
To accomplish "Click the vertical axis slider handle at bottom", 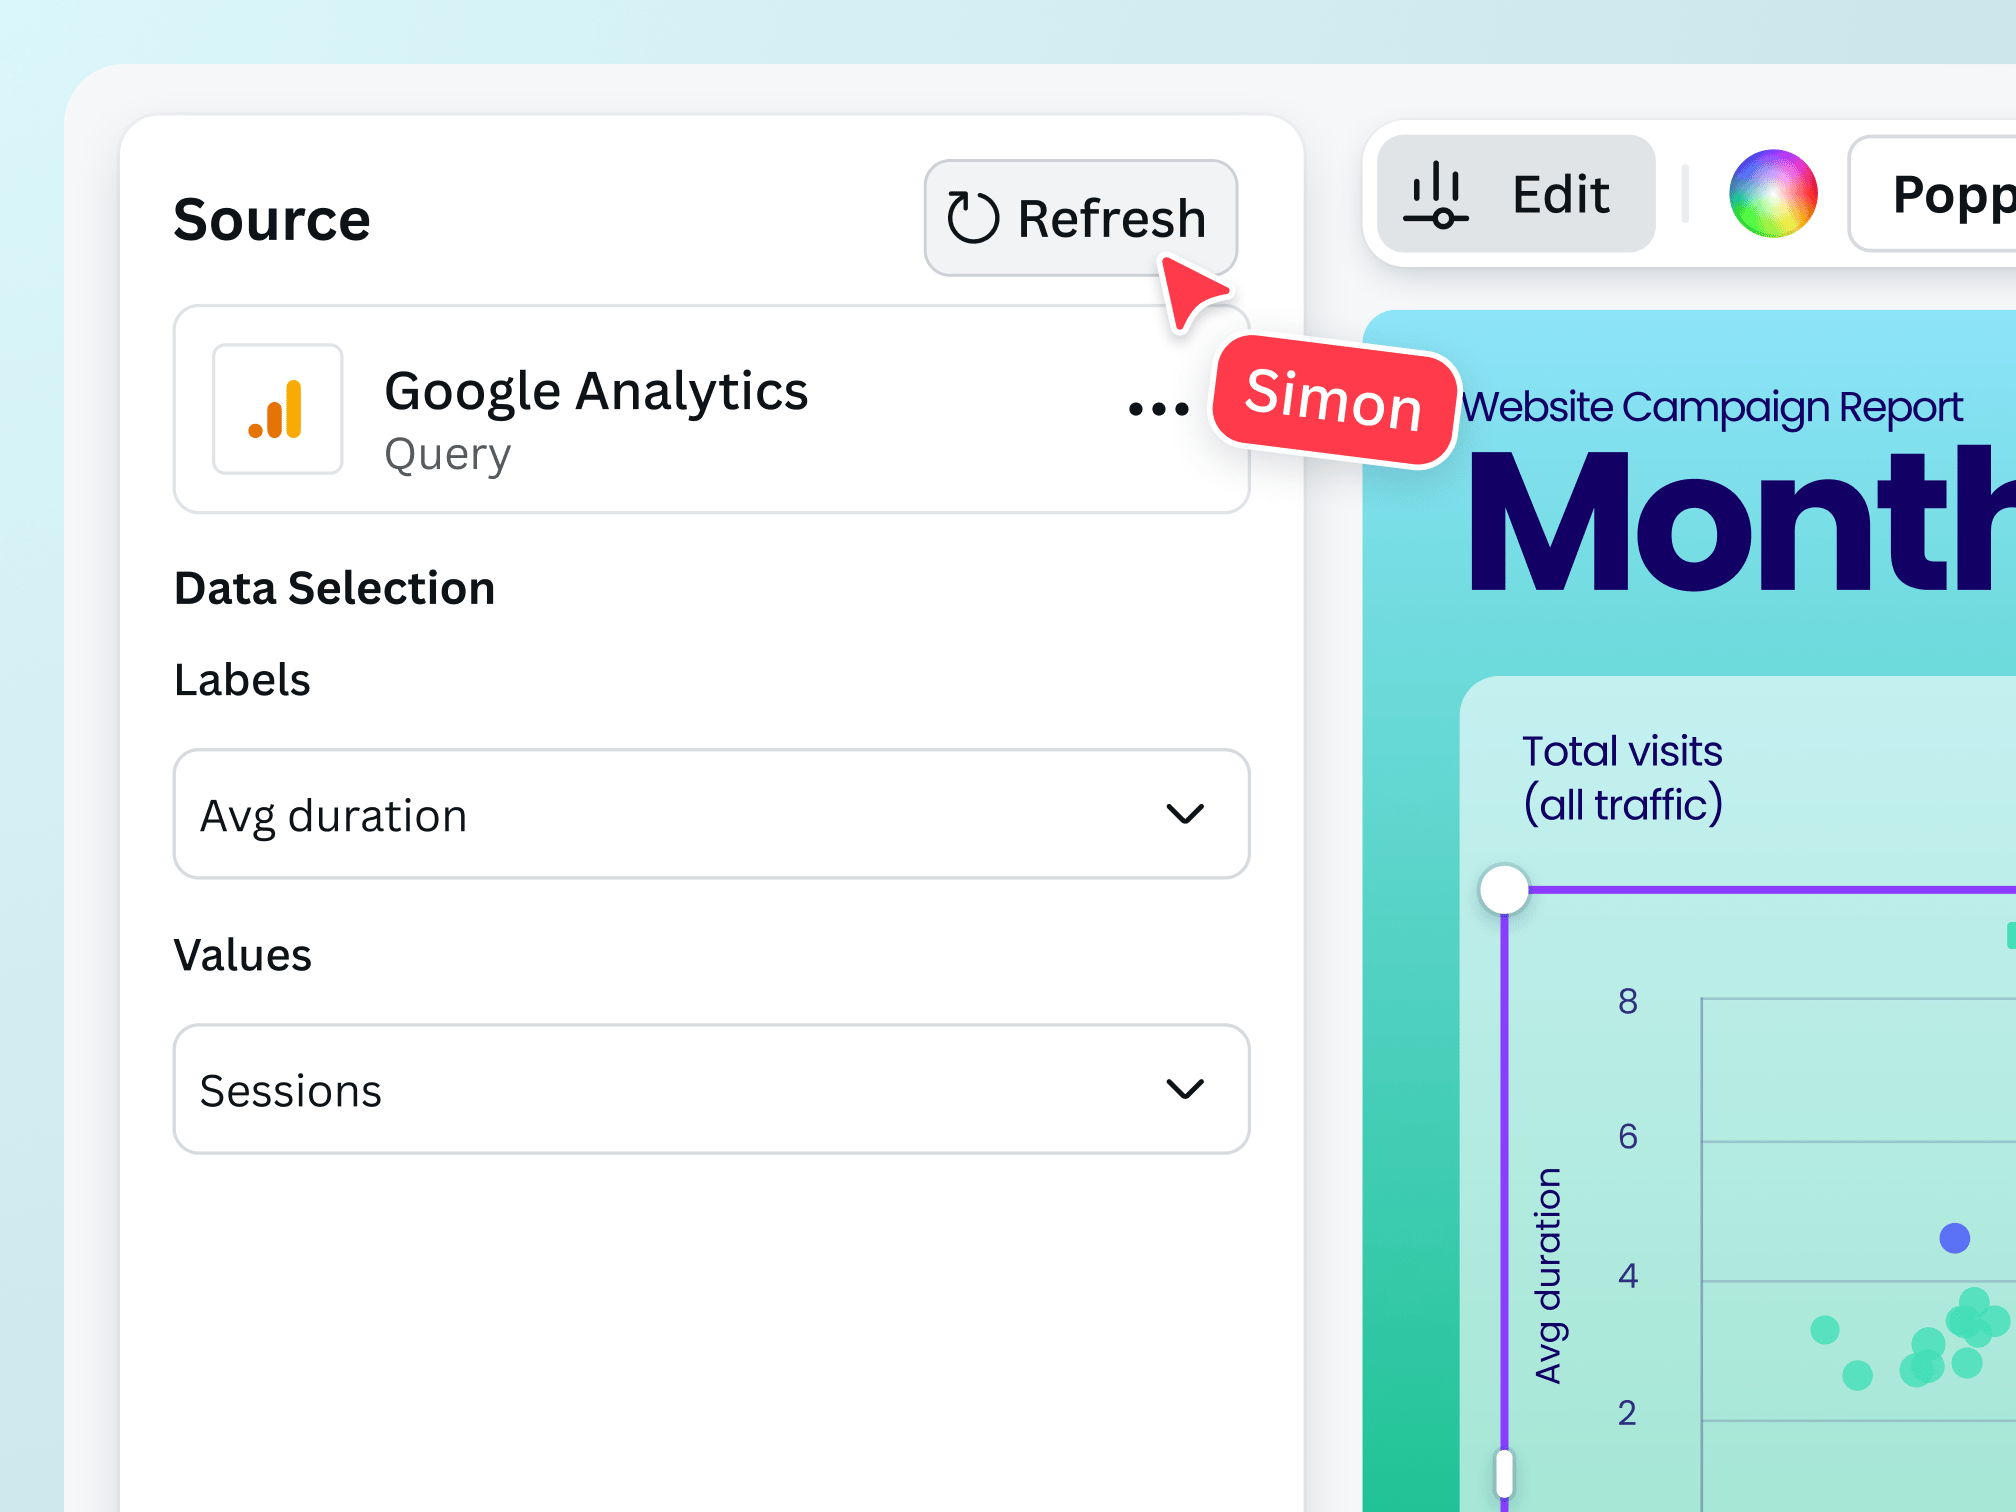I will coord(1504,1470).
